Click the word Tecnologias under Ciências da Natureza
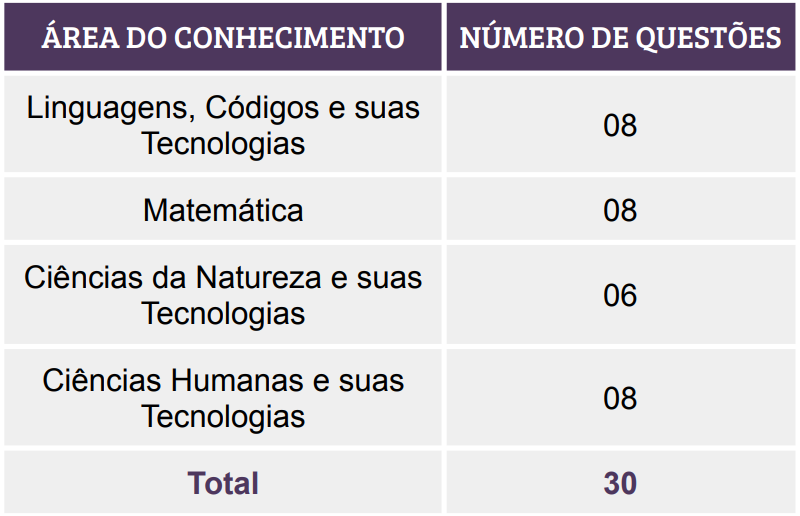800x516 pixels. pos(223,313)
